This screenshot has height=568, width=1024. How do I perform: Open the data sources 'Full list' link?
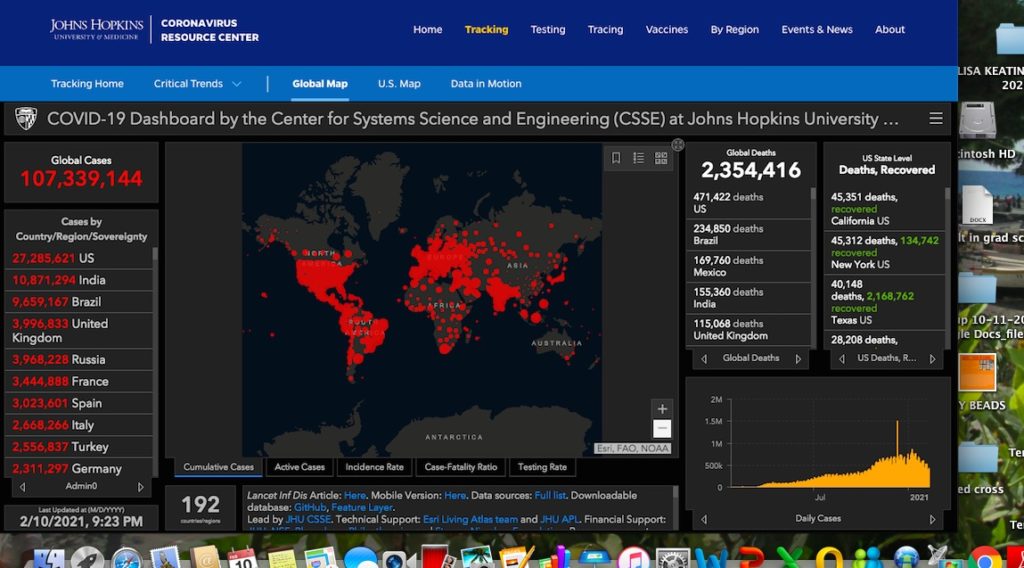tap(550, 496)
